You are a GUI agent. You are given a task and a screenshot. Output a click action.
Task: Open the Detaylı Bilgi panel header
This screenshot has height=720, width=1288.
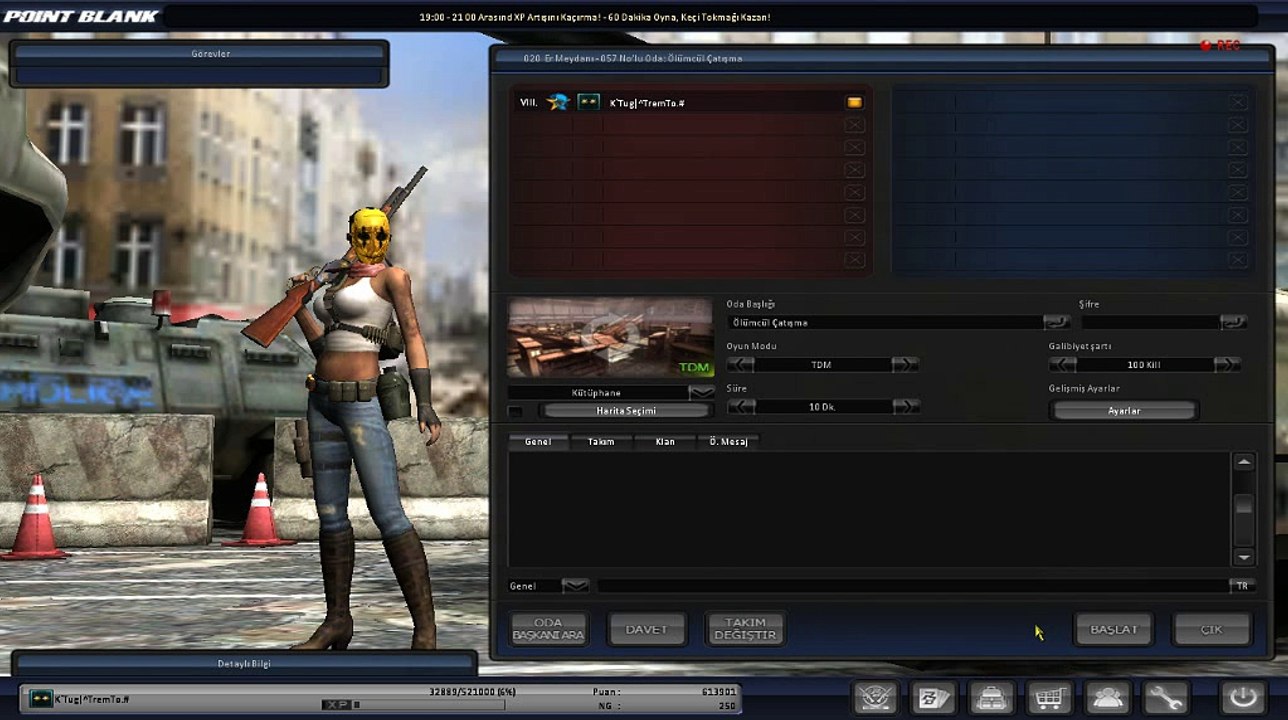[244, 663]
